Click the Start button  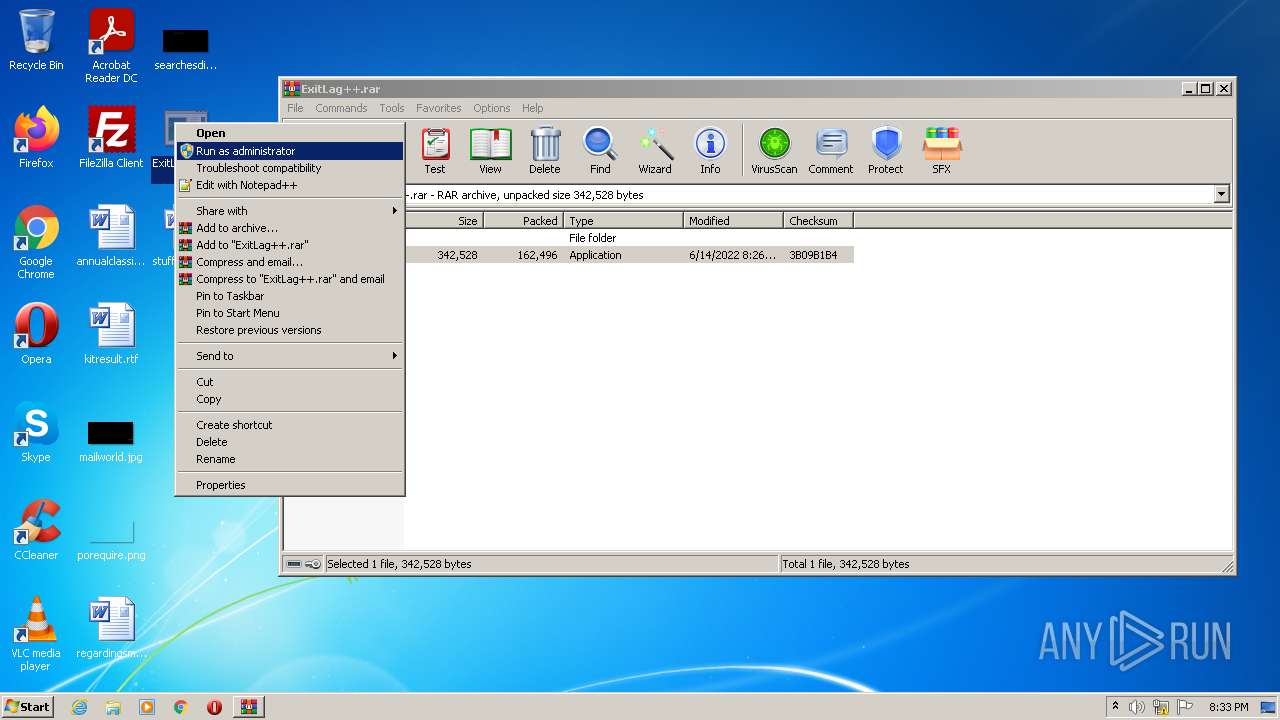click(28, 707)
